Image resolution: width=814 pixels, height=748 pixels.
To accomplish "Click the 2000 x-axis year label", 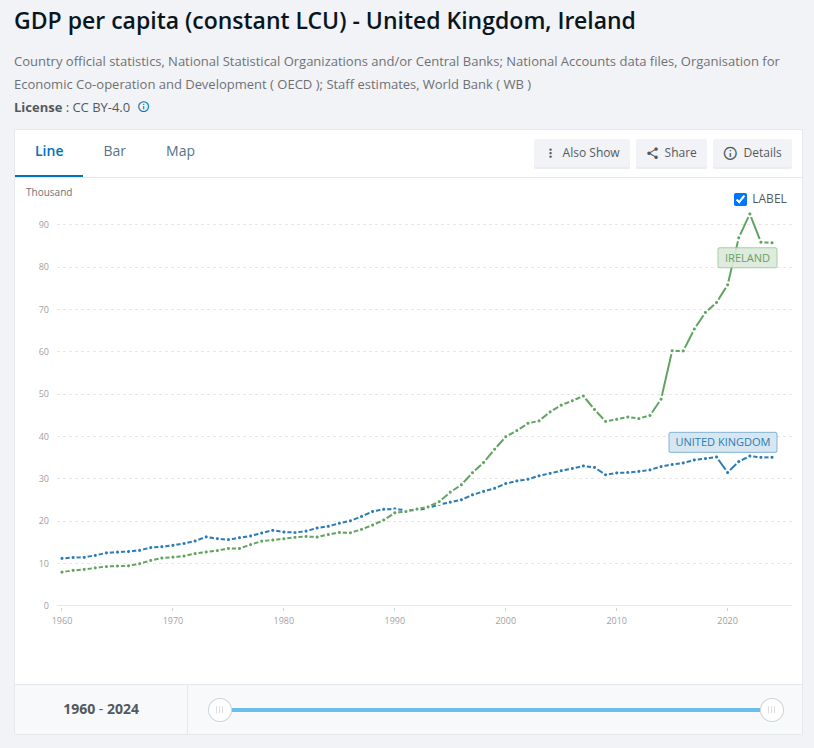I will coord(506,620).
